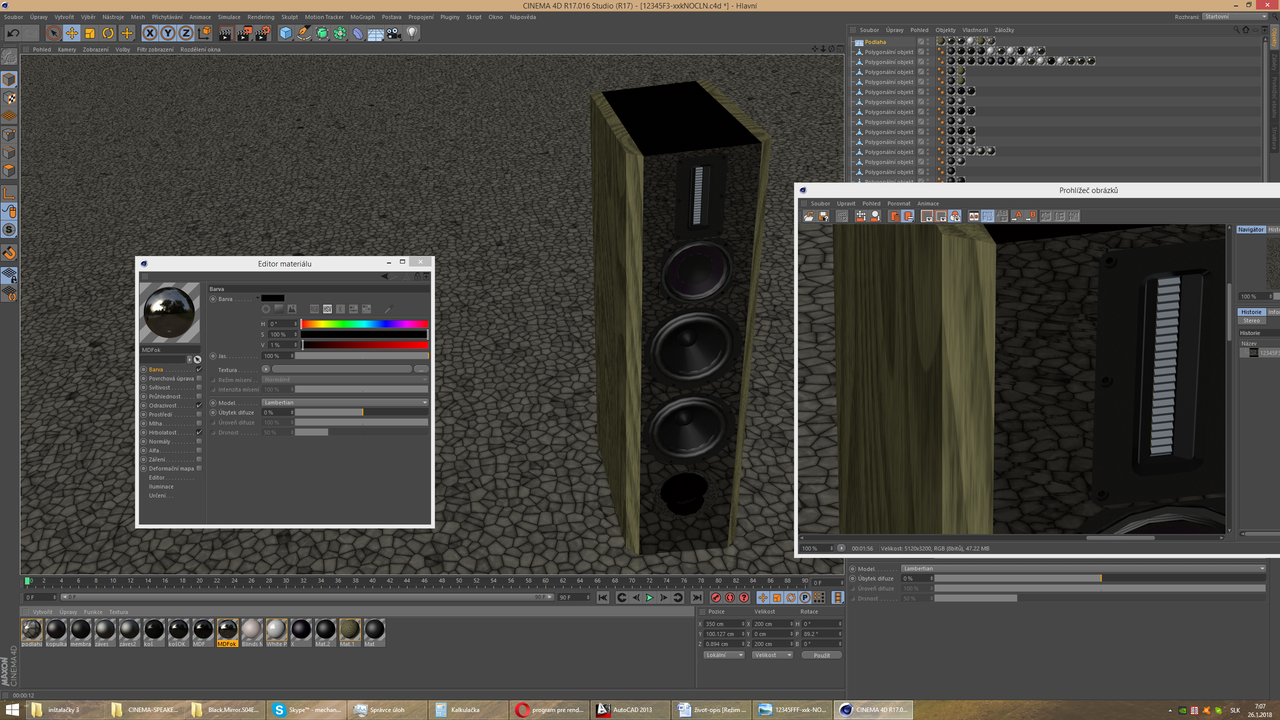Open the Kamery viewport menu

[x=67, y=49]
